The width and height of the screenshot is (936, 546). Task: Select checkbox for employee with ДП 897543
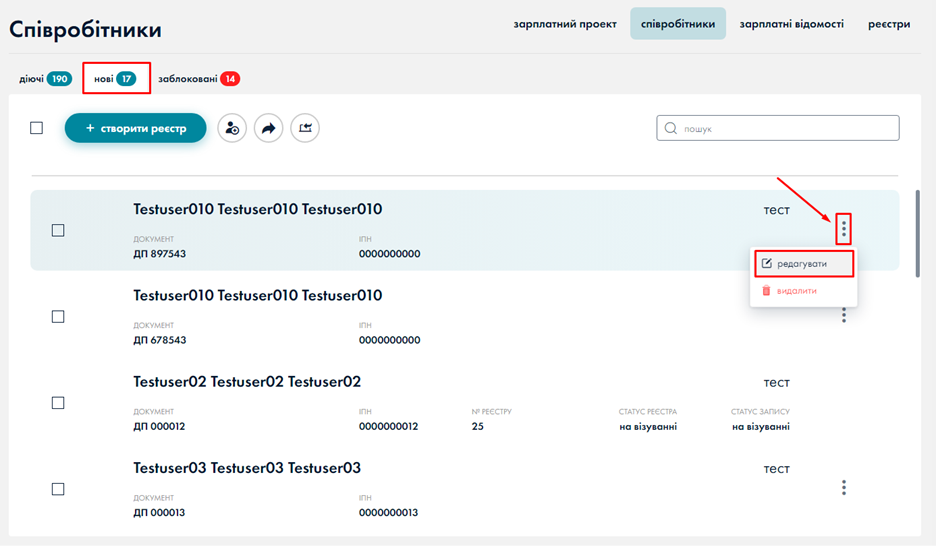tap(58, 230)
